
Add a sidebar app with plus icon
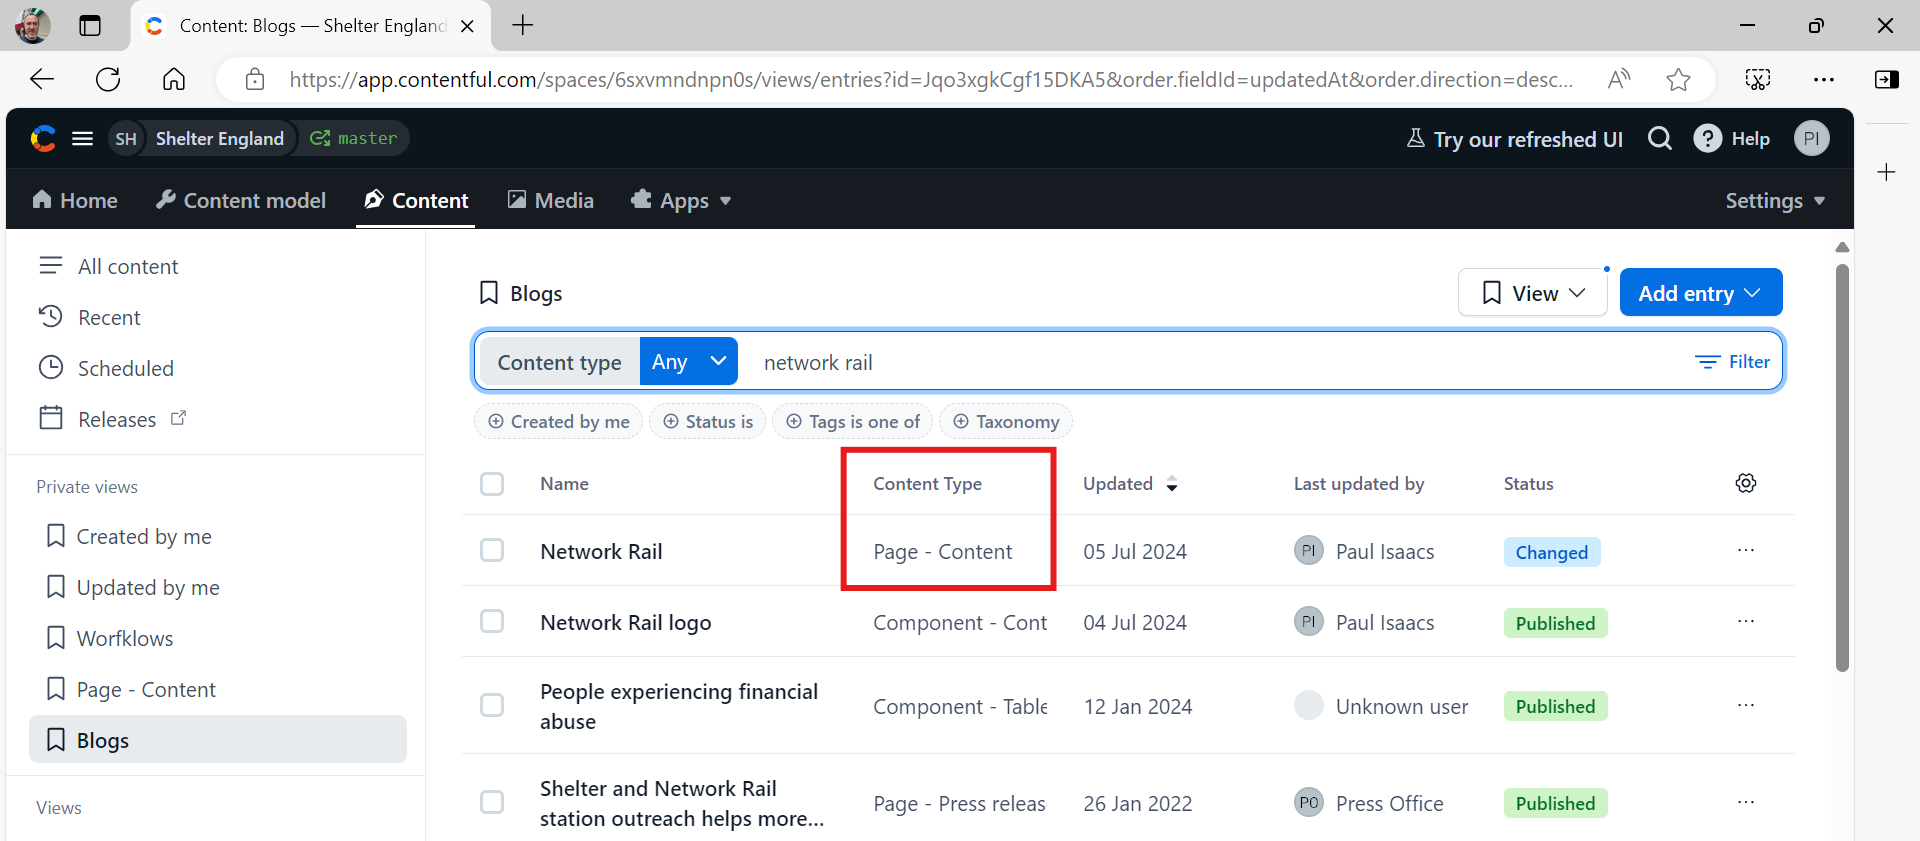tap(1887, 172)
